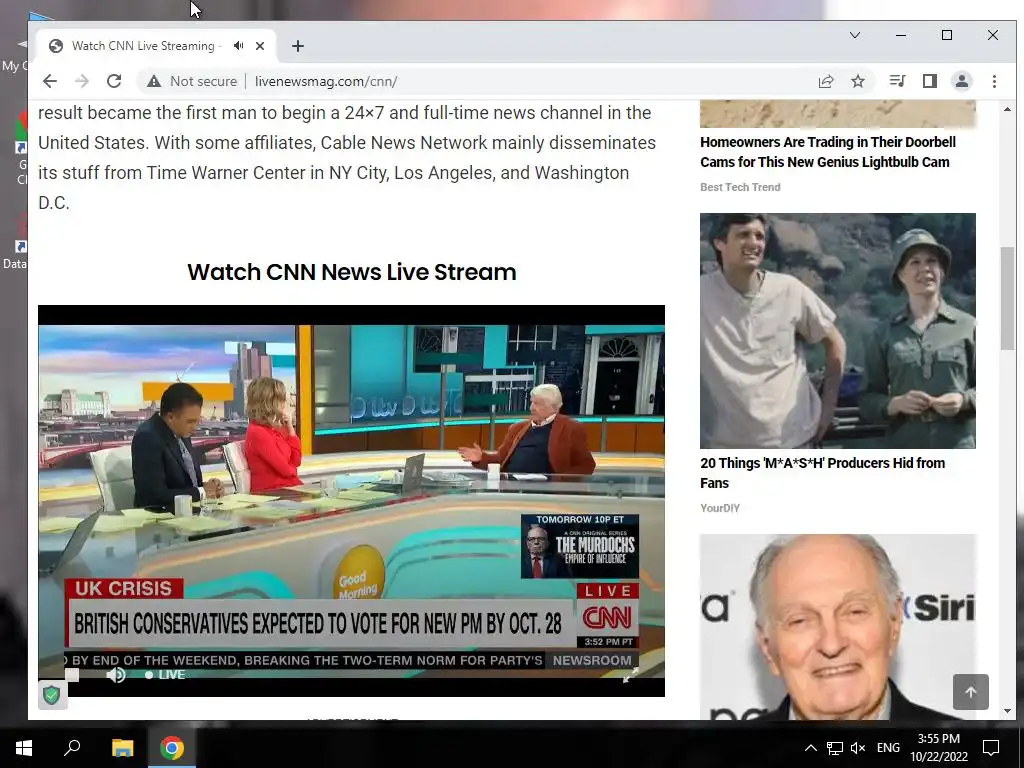Expand the tab search chevron
Image resolution: width=1024 pixels, height=768 pixels.
pos(855,35)
